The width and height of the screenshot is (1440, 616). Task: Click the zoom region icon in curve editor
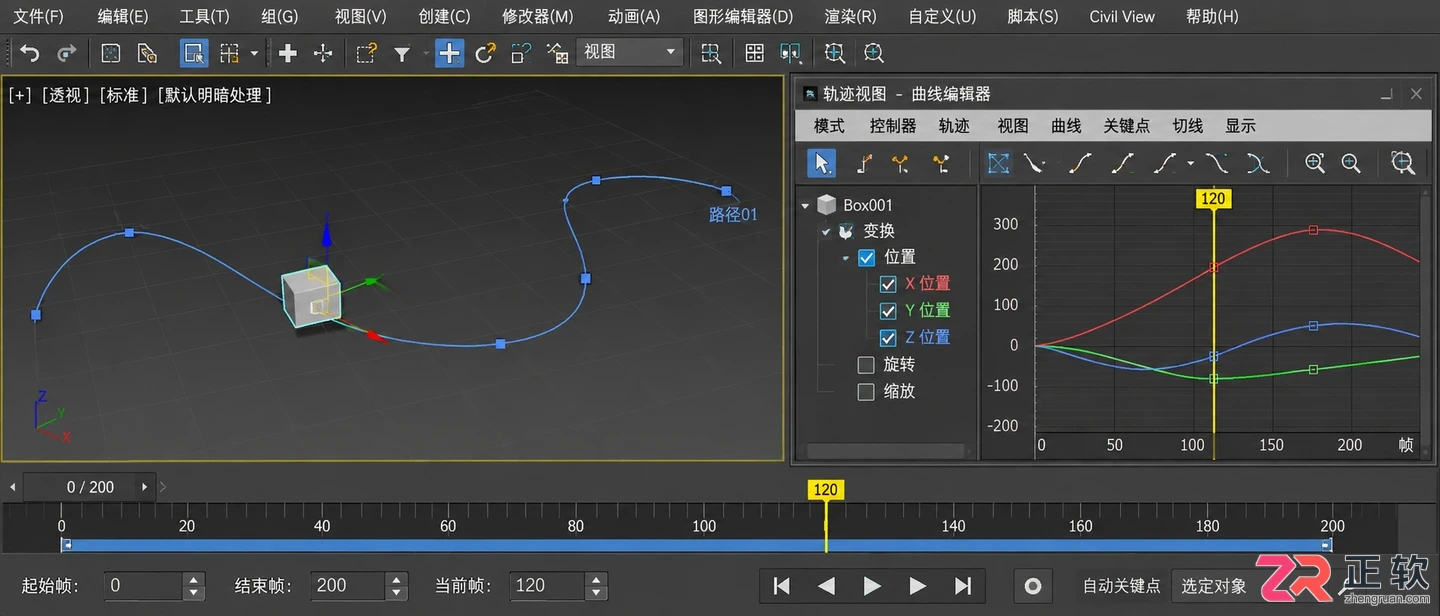1403,163
